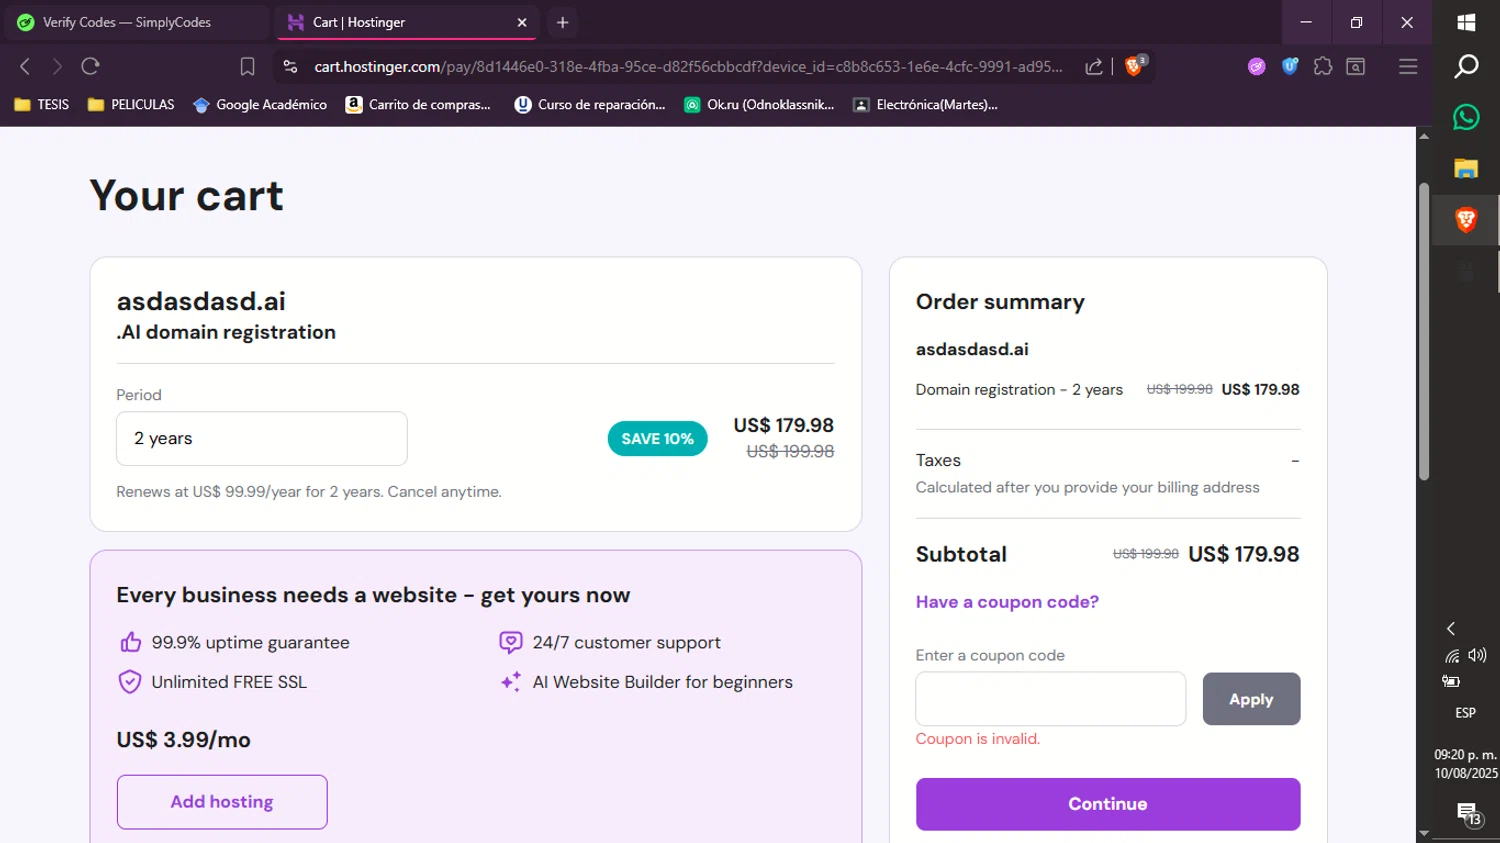1500x843 pixels.
Task: Open WhatsApp from the taskbar
Action: pos(1466,117)
